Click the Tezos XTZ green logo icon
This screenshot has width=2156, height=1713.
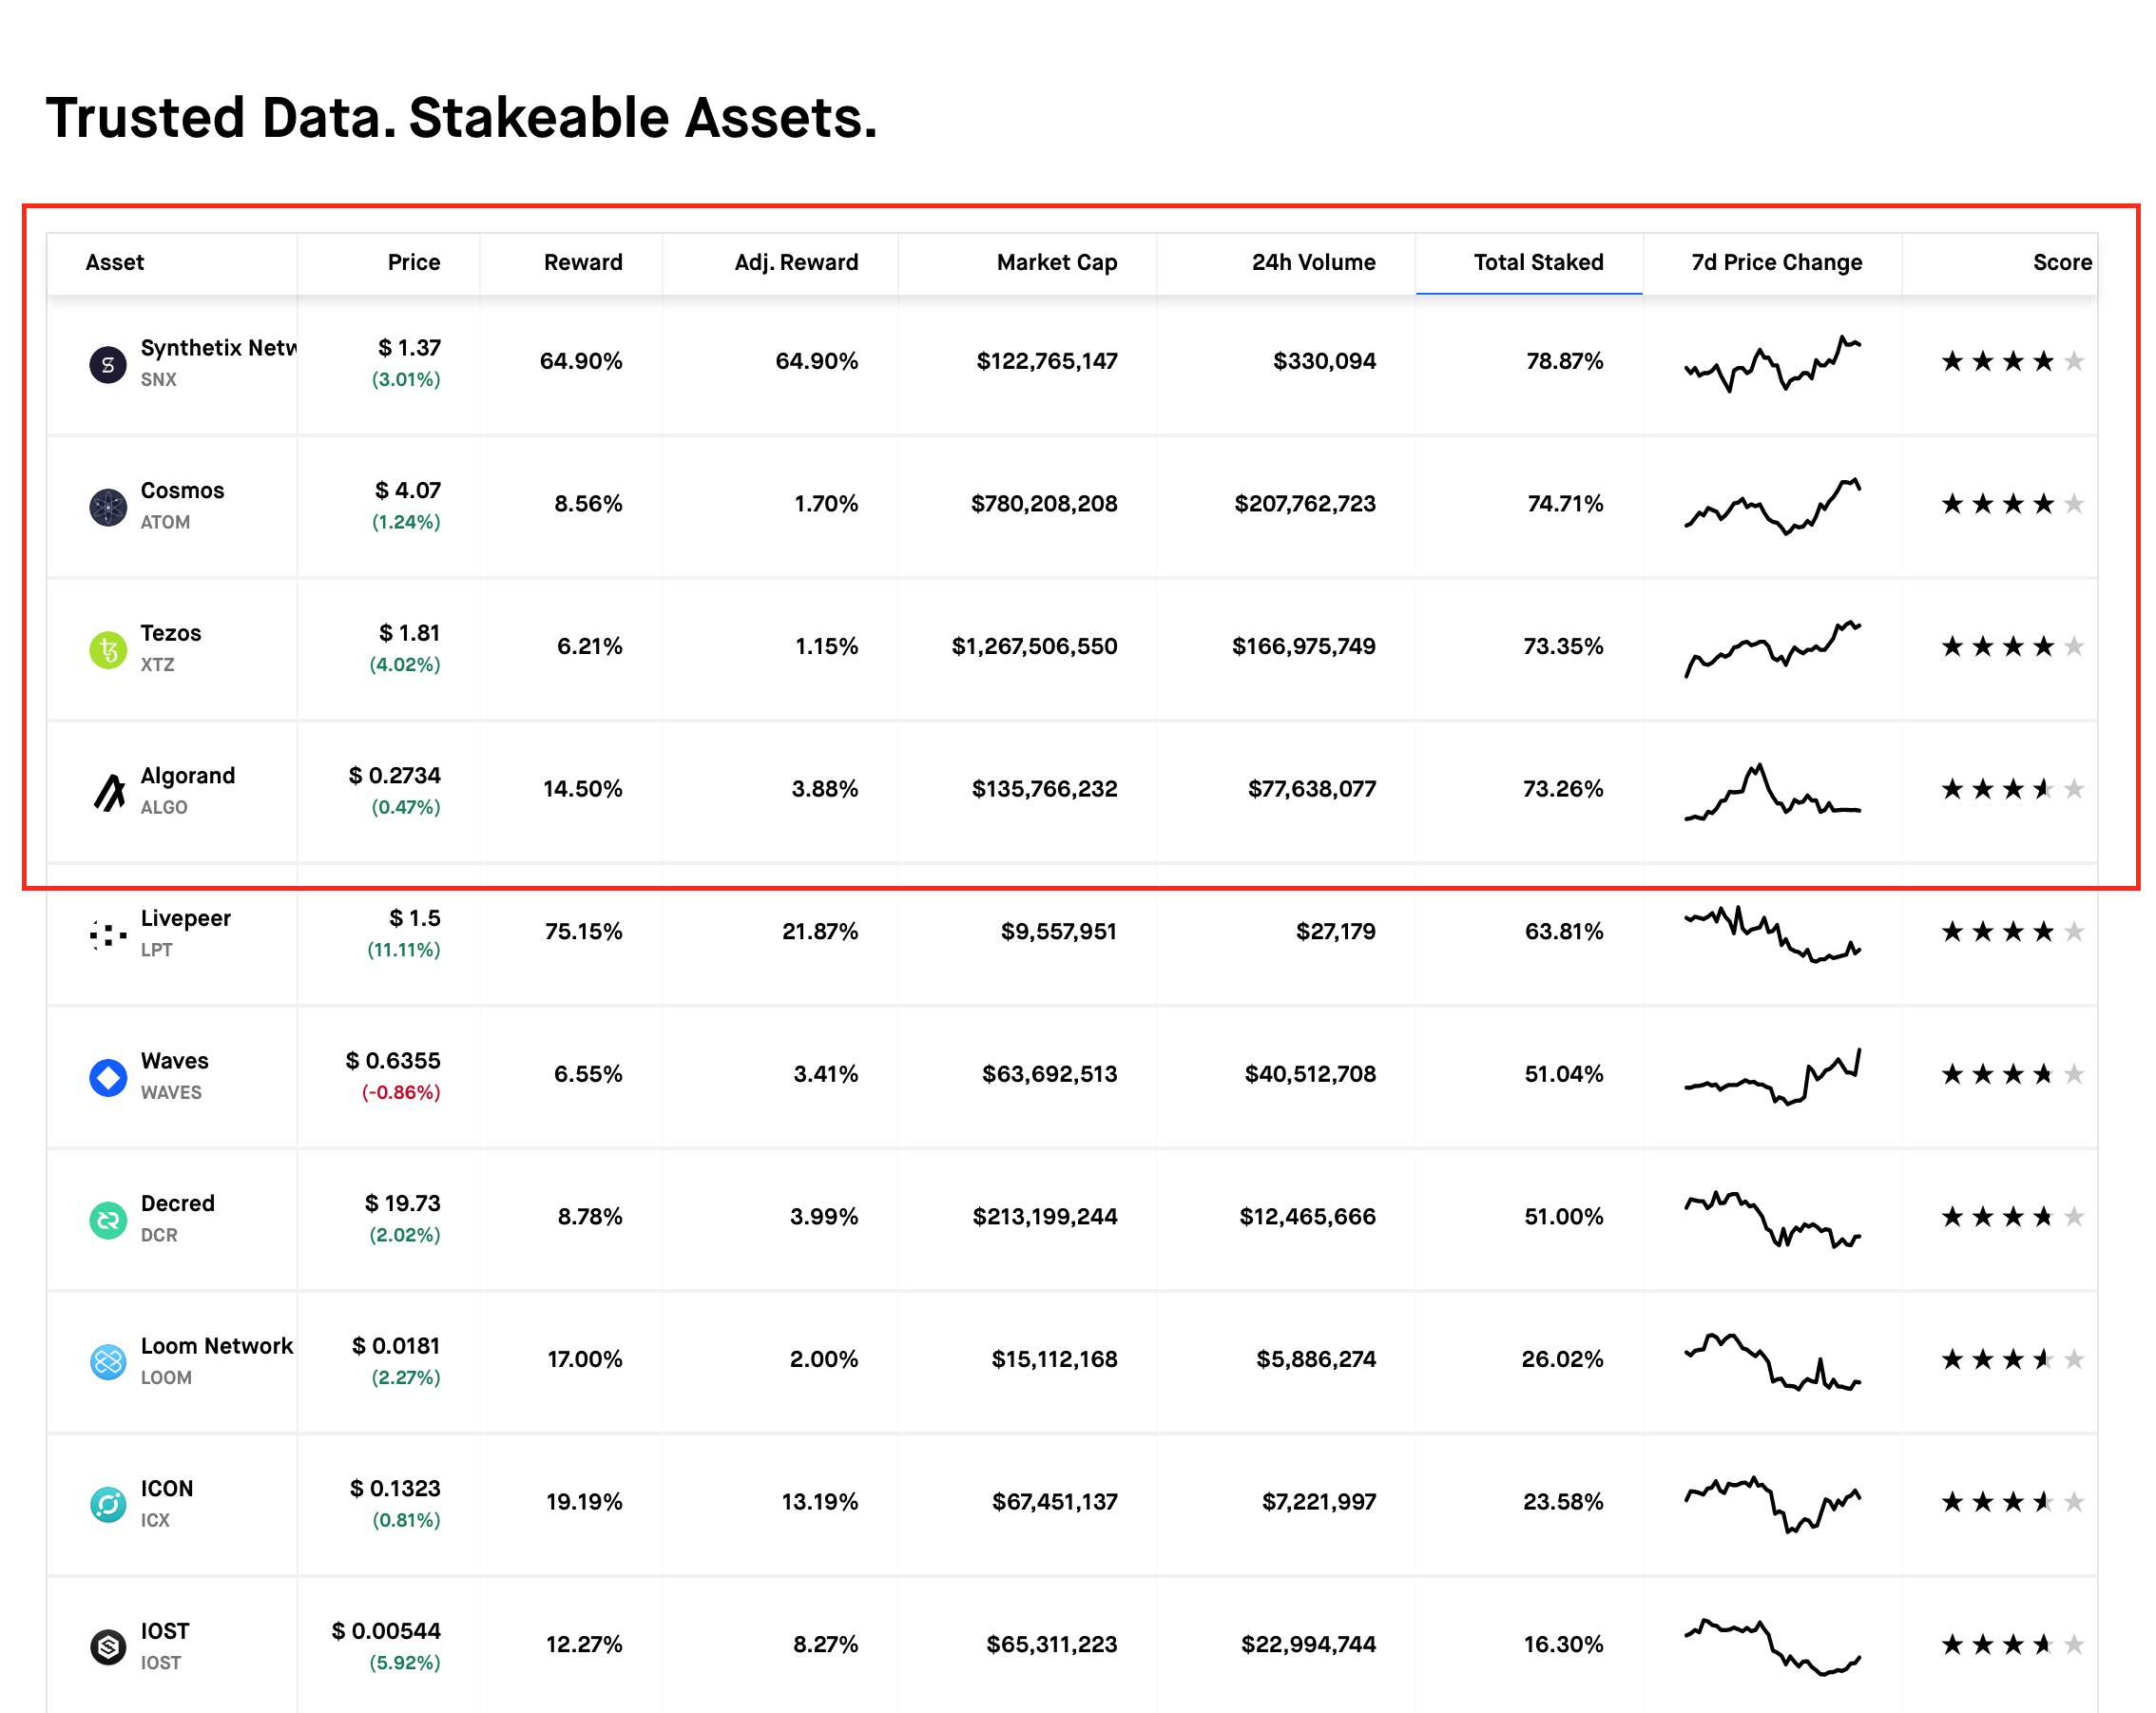point(108,650)
